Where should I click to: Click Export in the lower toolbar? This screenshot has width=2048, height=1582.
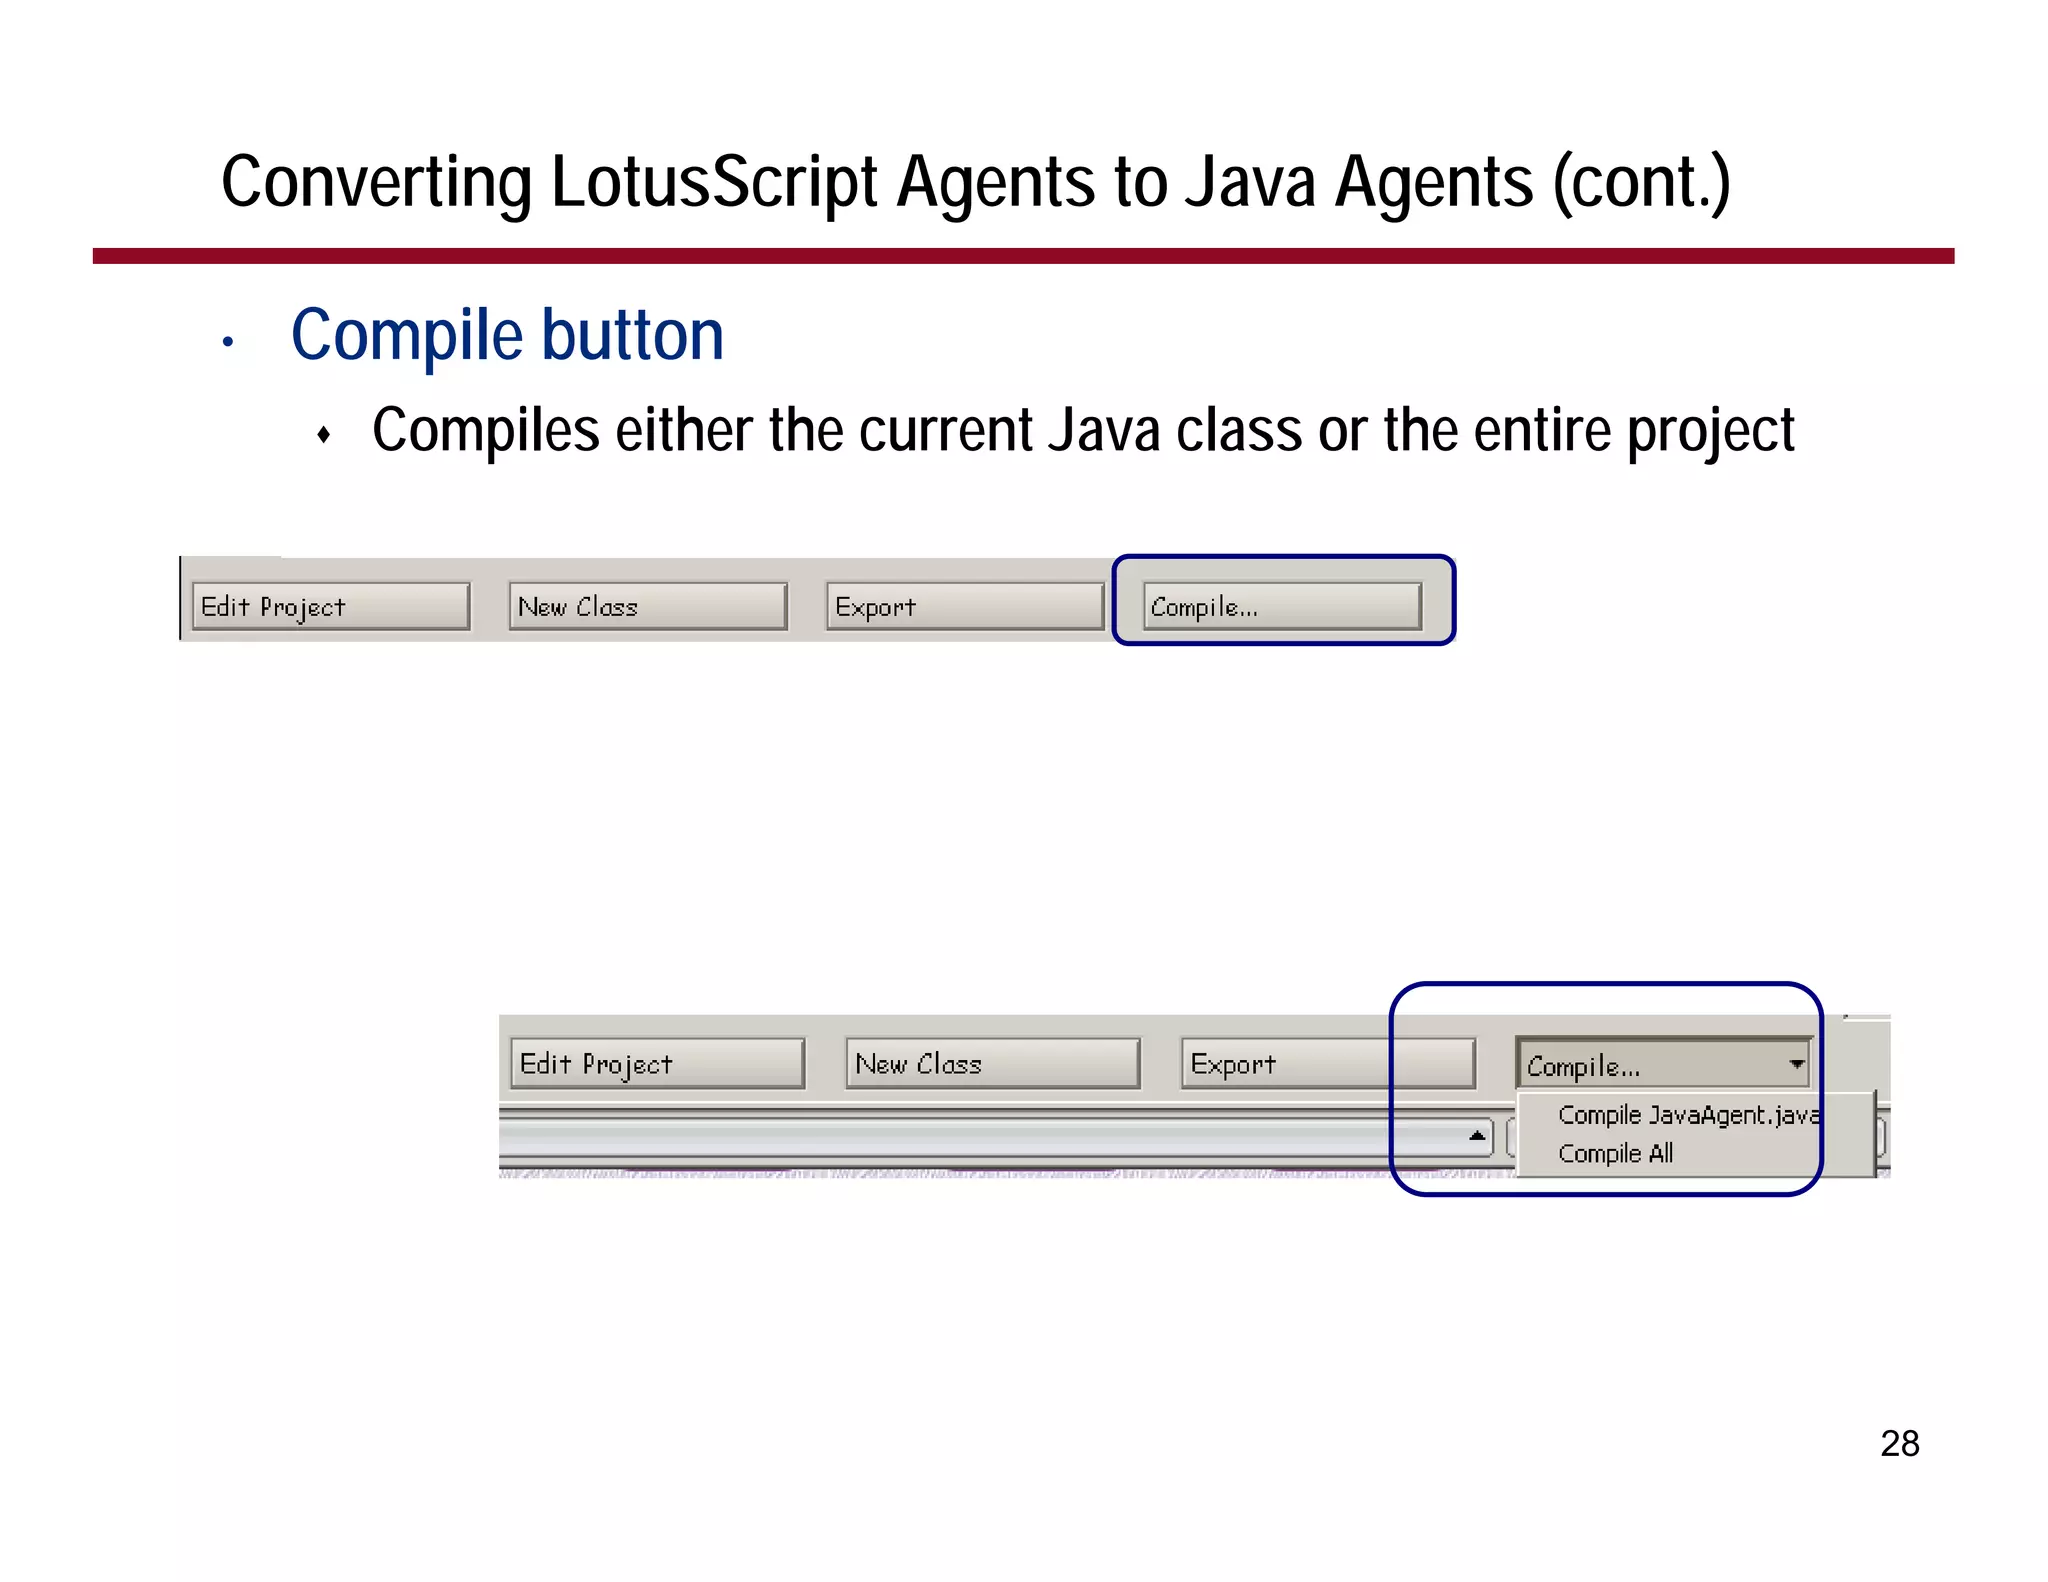pyautogui.click(x=1328, y=1063)
